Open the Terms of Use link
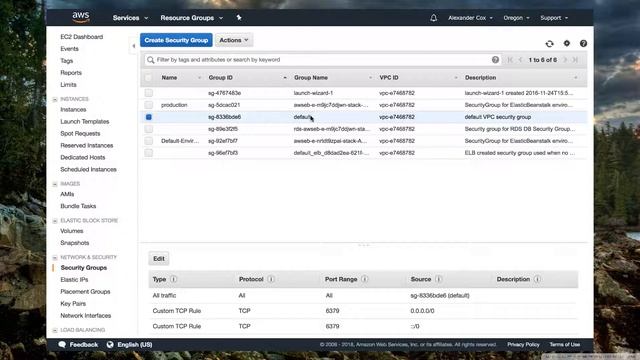Image resolution: width=640 pixels, height=360 pixels. click(564, 344)
